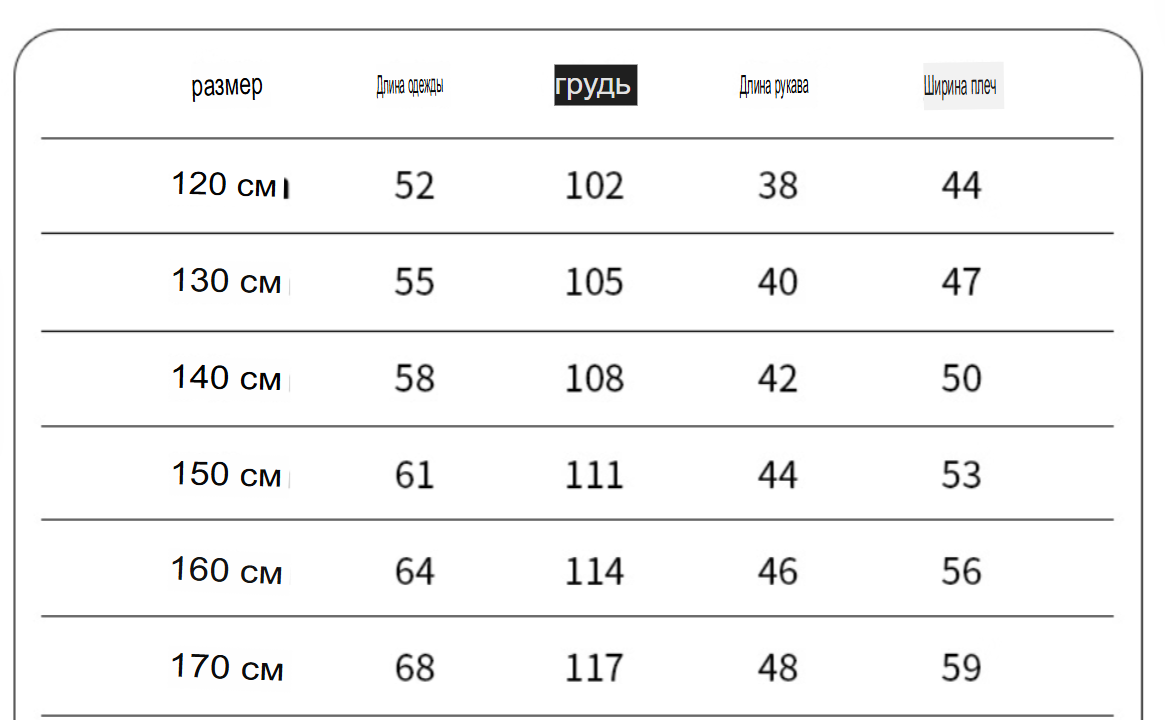This screenshot has height=720, width=1165.
Task: Select the 160 см size row label
Action: (x=227, y=571)
